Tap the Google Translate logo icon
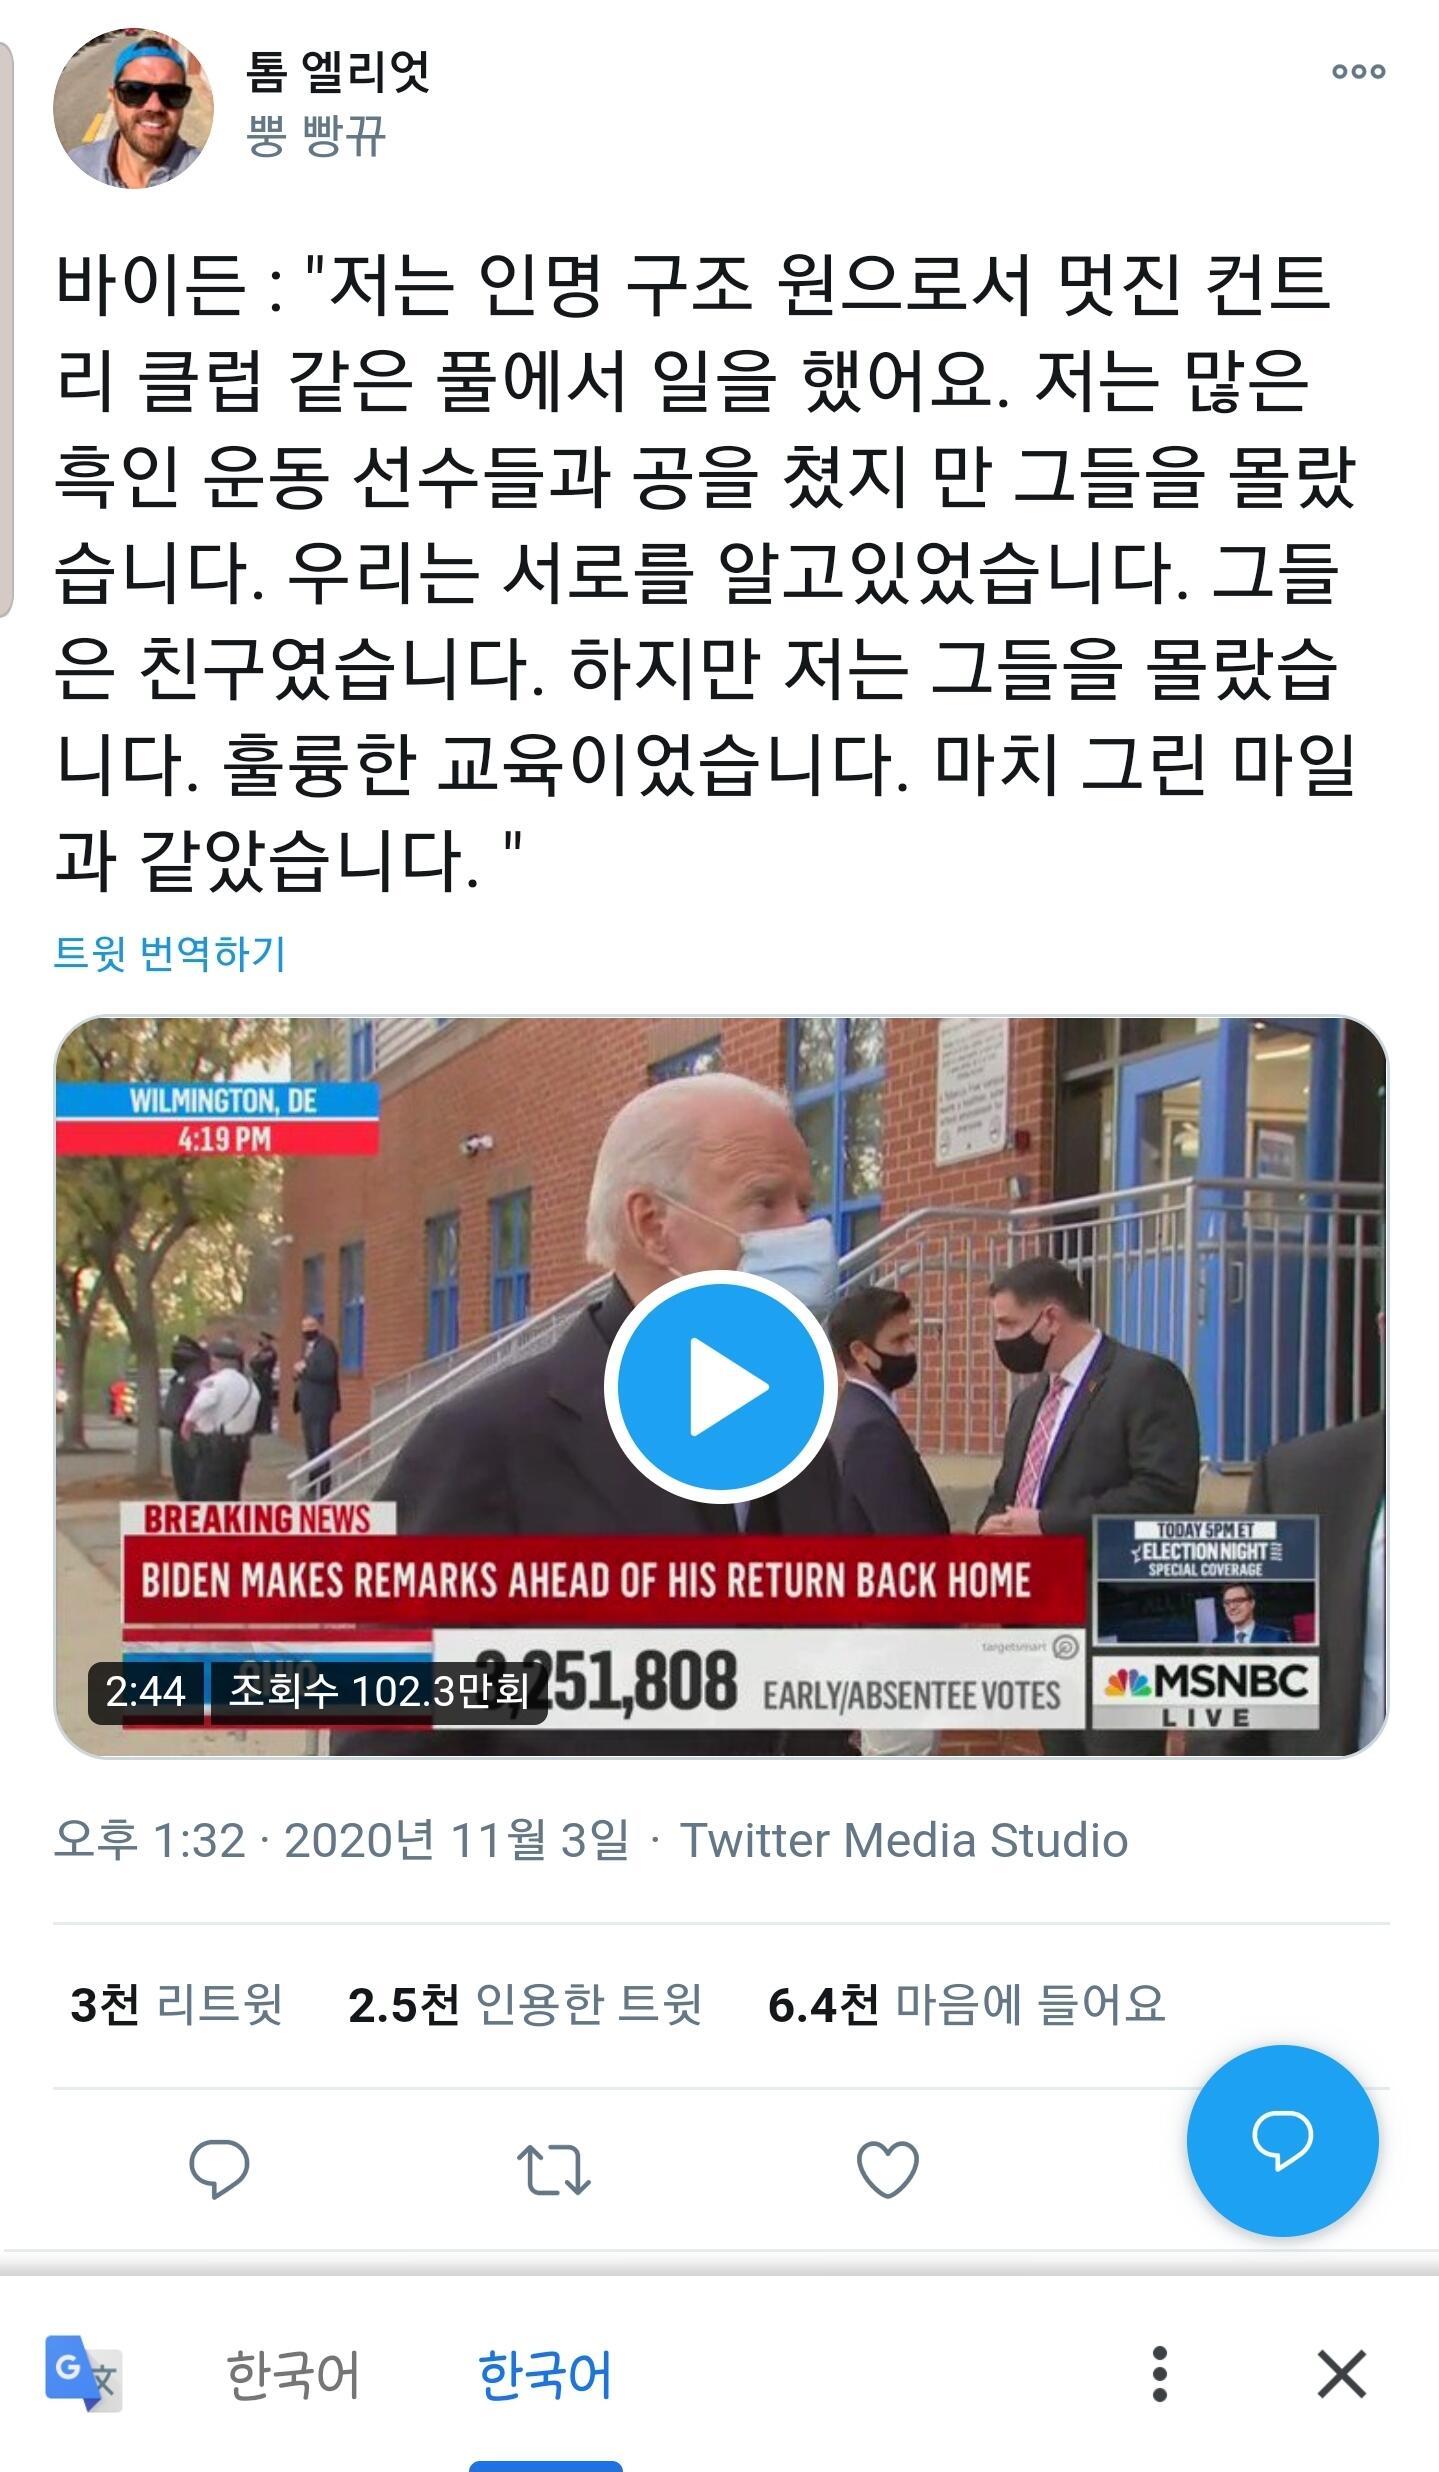 point(82,2373)
